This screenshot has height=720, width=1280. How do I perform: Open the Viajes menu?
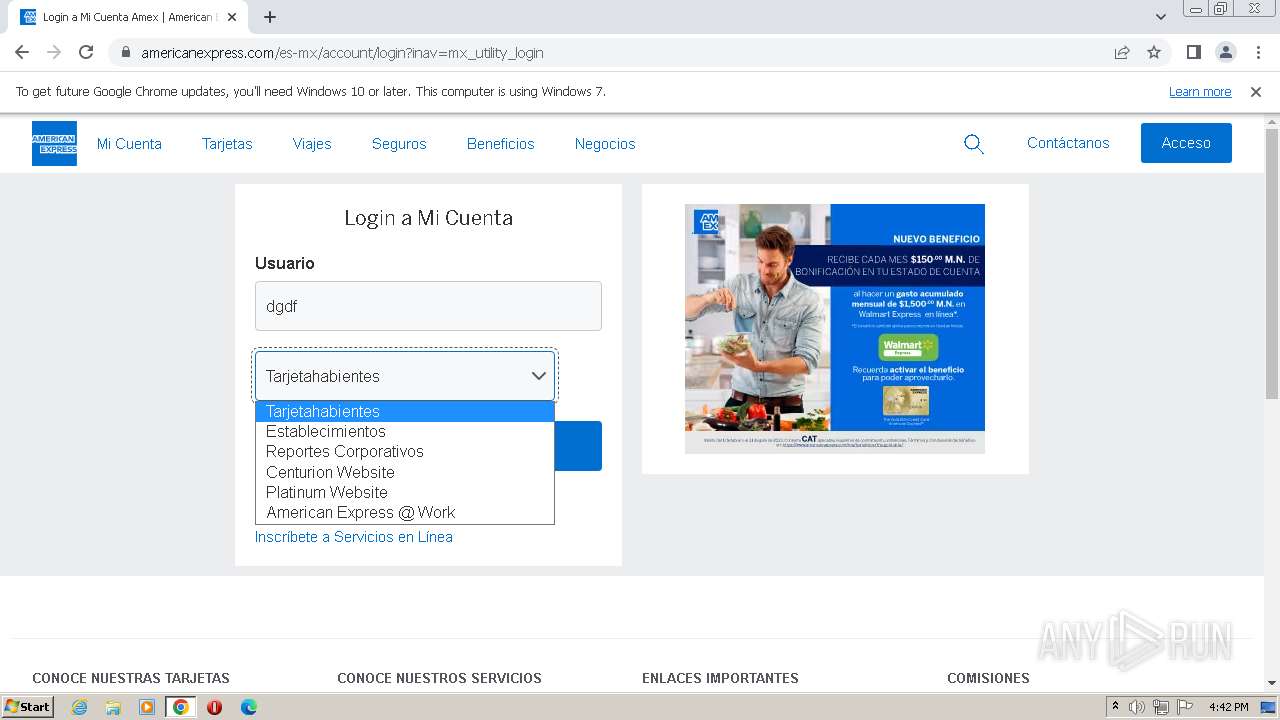[312, 144]
